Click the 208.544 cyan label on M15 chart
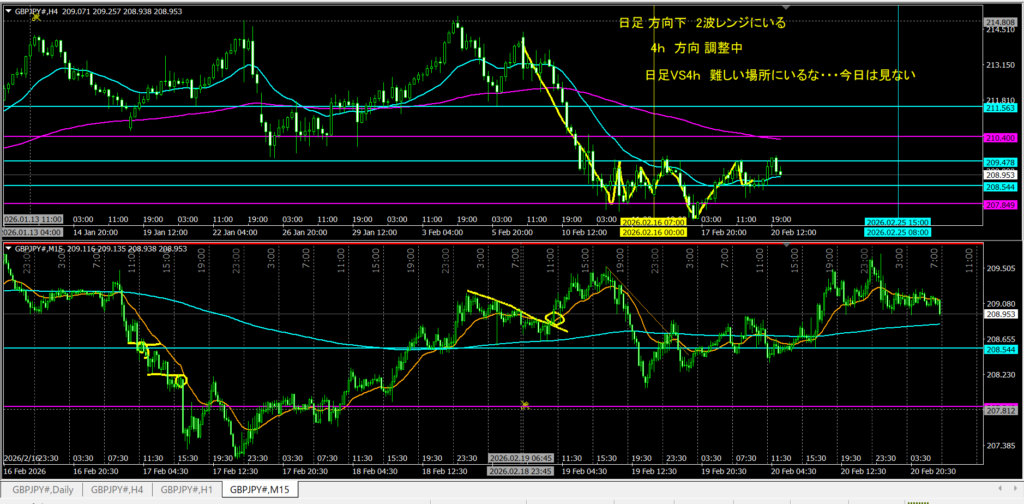Screen dimensions: 1024x504 click(1002, 350)
